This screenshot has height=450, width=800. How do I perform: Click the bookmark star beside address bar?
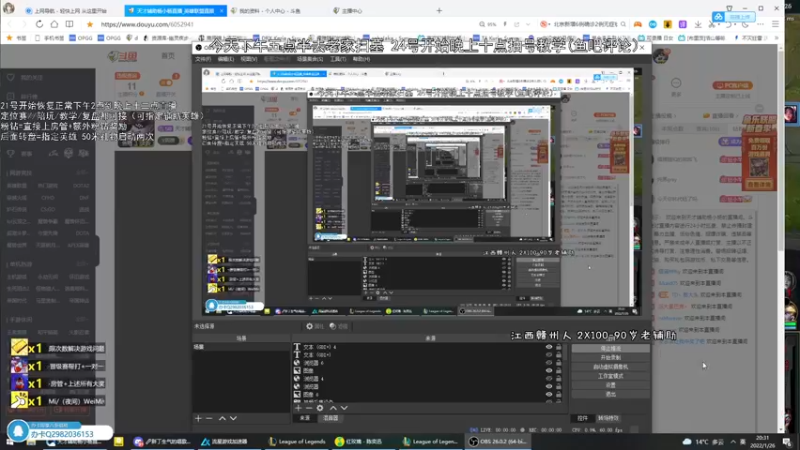[x=90, y=24]
